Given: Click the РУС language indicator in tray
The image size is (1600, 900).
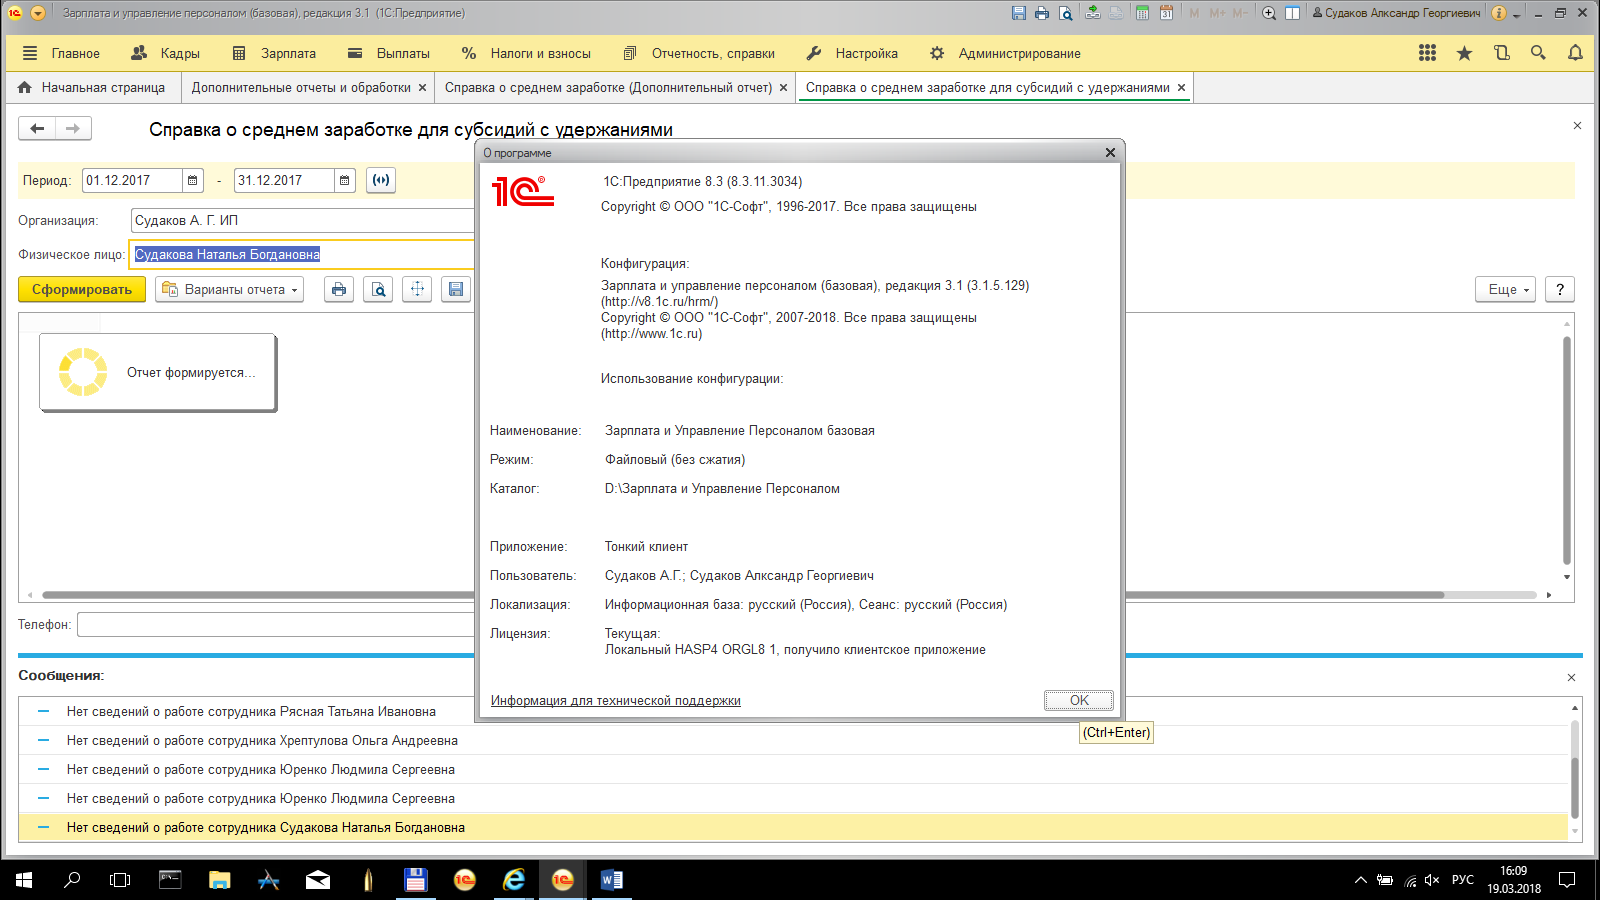Looking at the screenshot, I should (x=1463, y=880).
